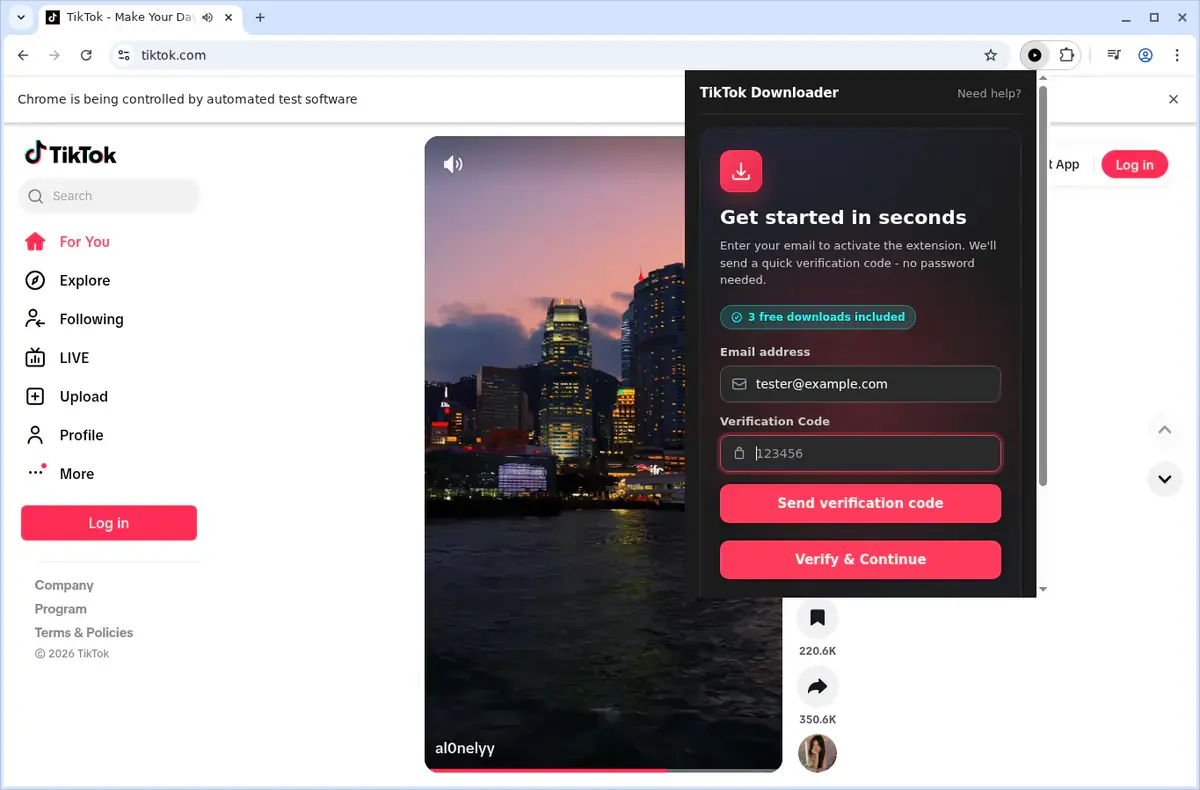
Task: Dismiss the automated test software notice
Action: tap(1174, 99)
